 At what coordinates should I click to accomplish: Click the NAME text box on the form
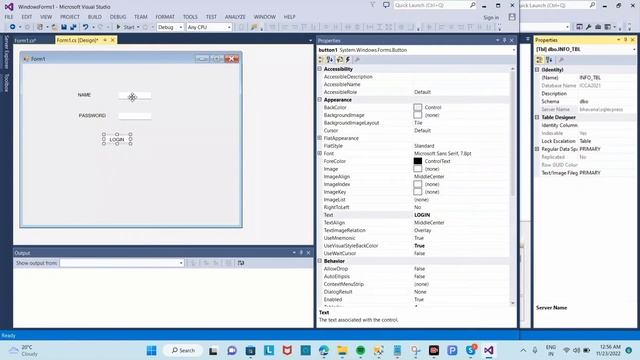(x=135, y=96)
